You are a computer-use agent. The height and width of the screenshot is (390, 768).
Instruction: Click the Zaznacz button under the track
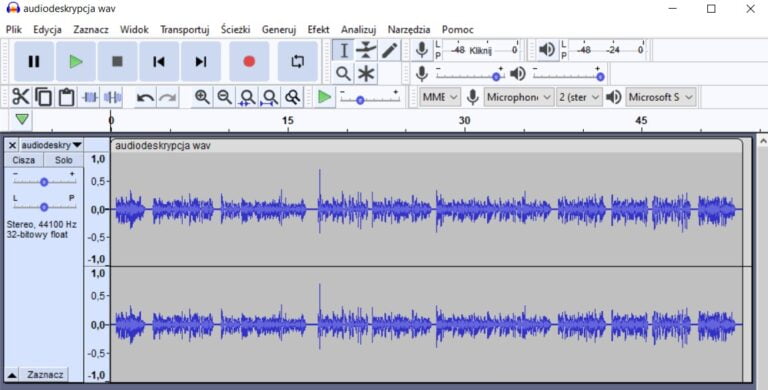pos(45,375)
